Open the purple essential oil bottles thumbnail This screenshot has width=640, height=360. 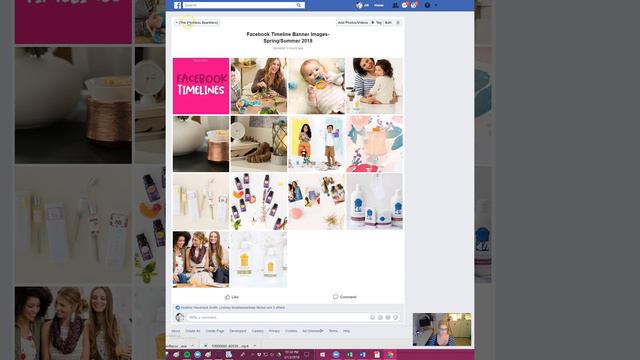pyautogui.click(x=259, y=202)
